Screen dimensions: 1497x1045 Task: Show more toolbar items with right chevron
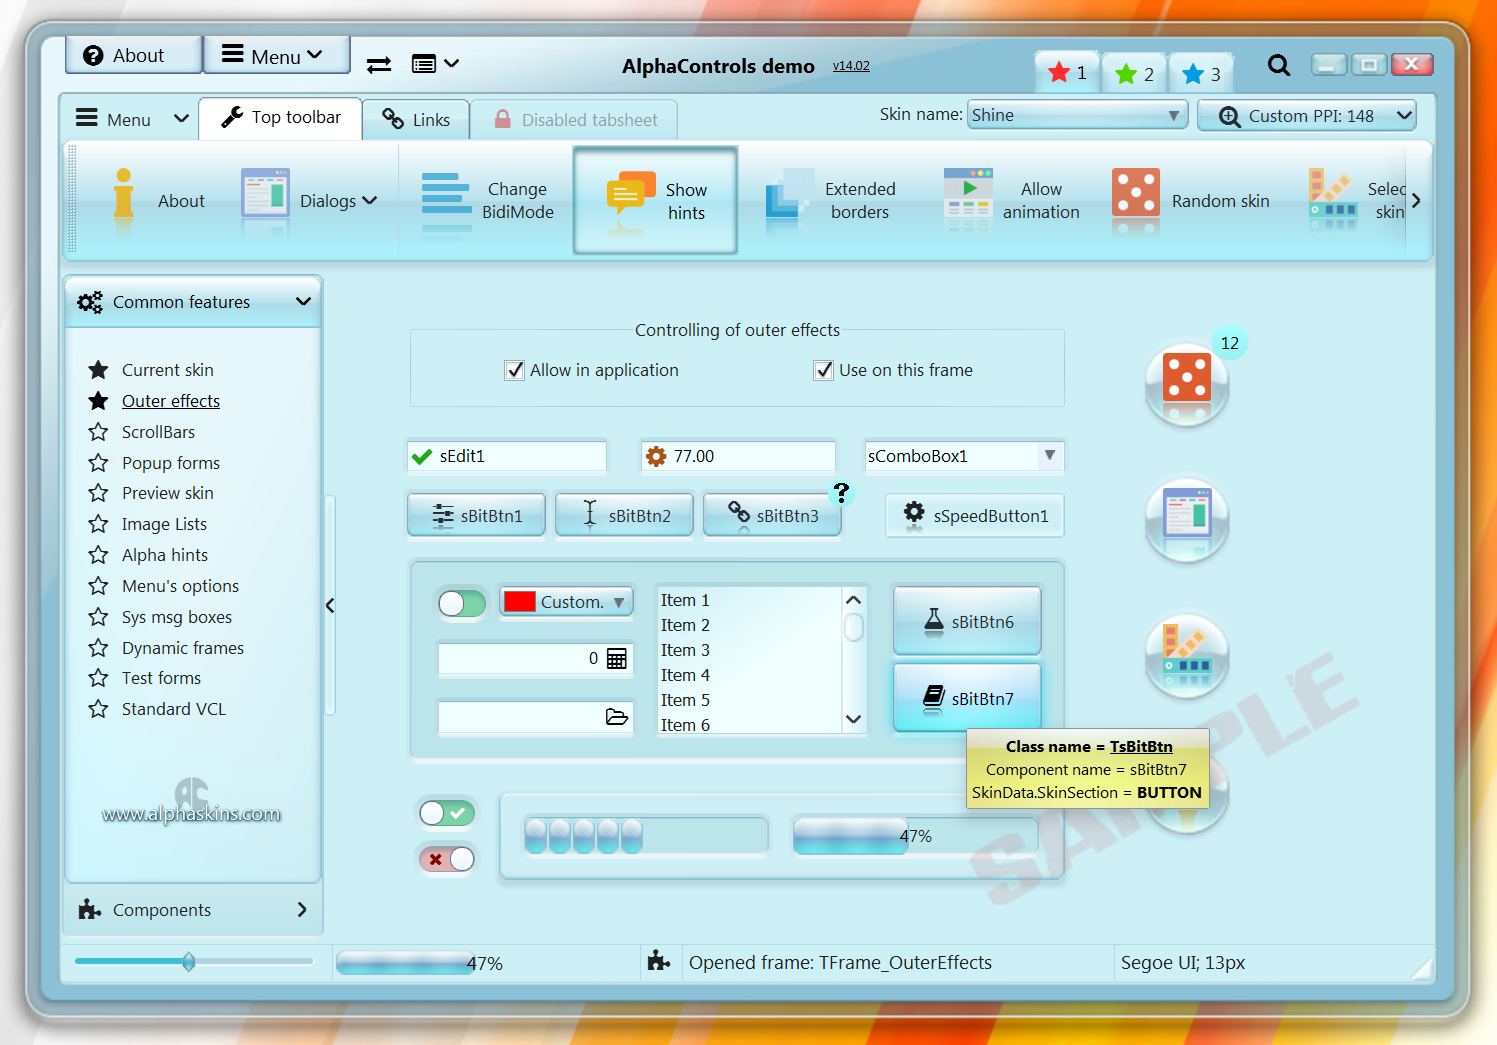coord(1416,201)
